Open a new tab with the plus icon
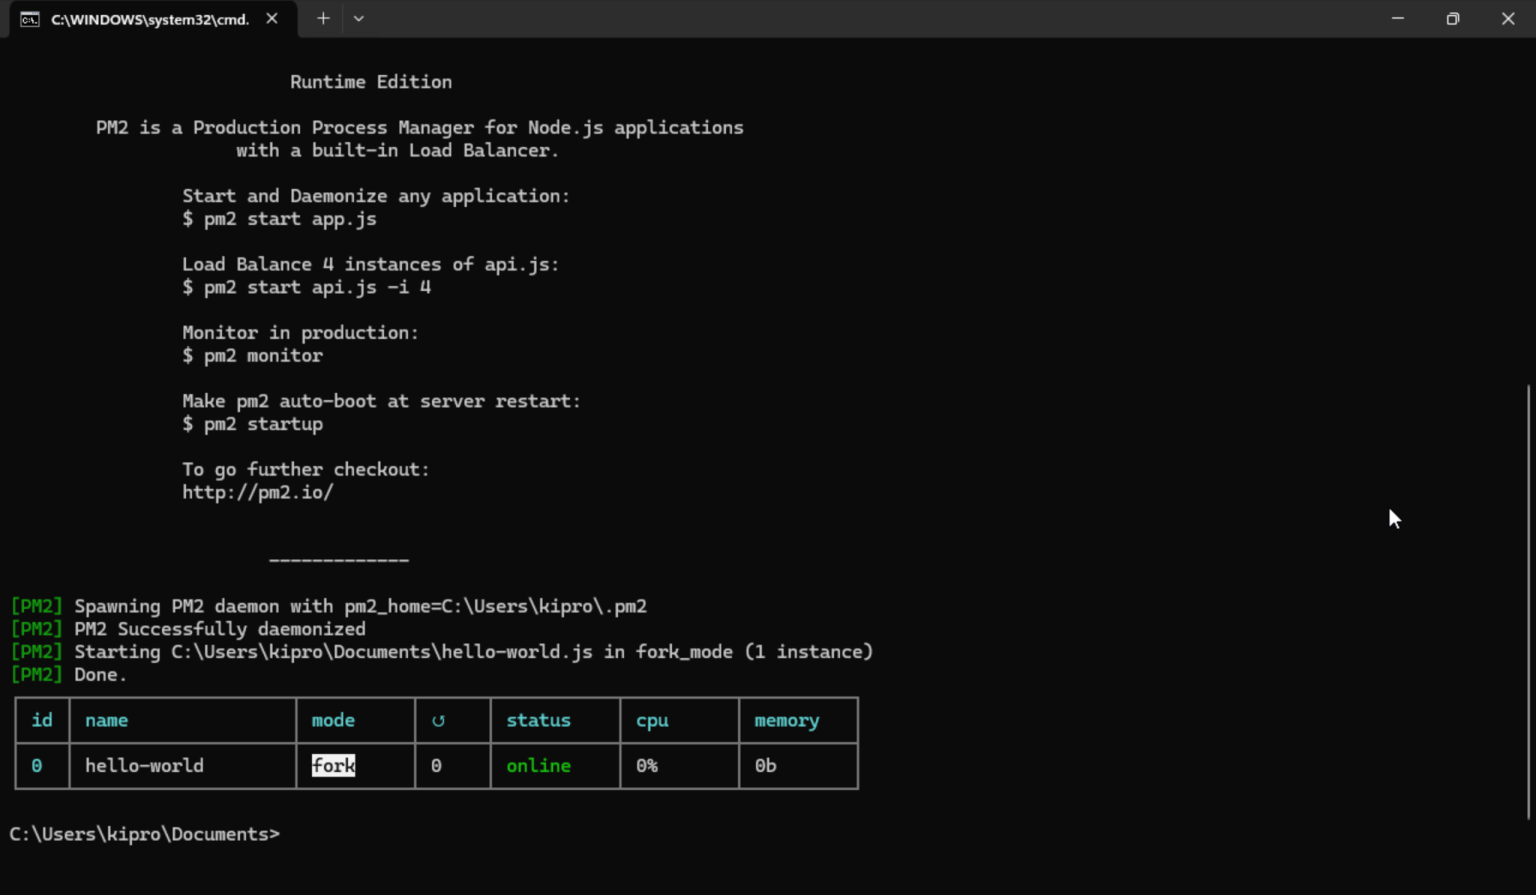The height and width of the screenshot is (895, 1536). pyautogui.click(x=322, y=18)
